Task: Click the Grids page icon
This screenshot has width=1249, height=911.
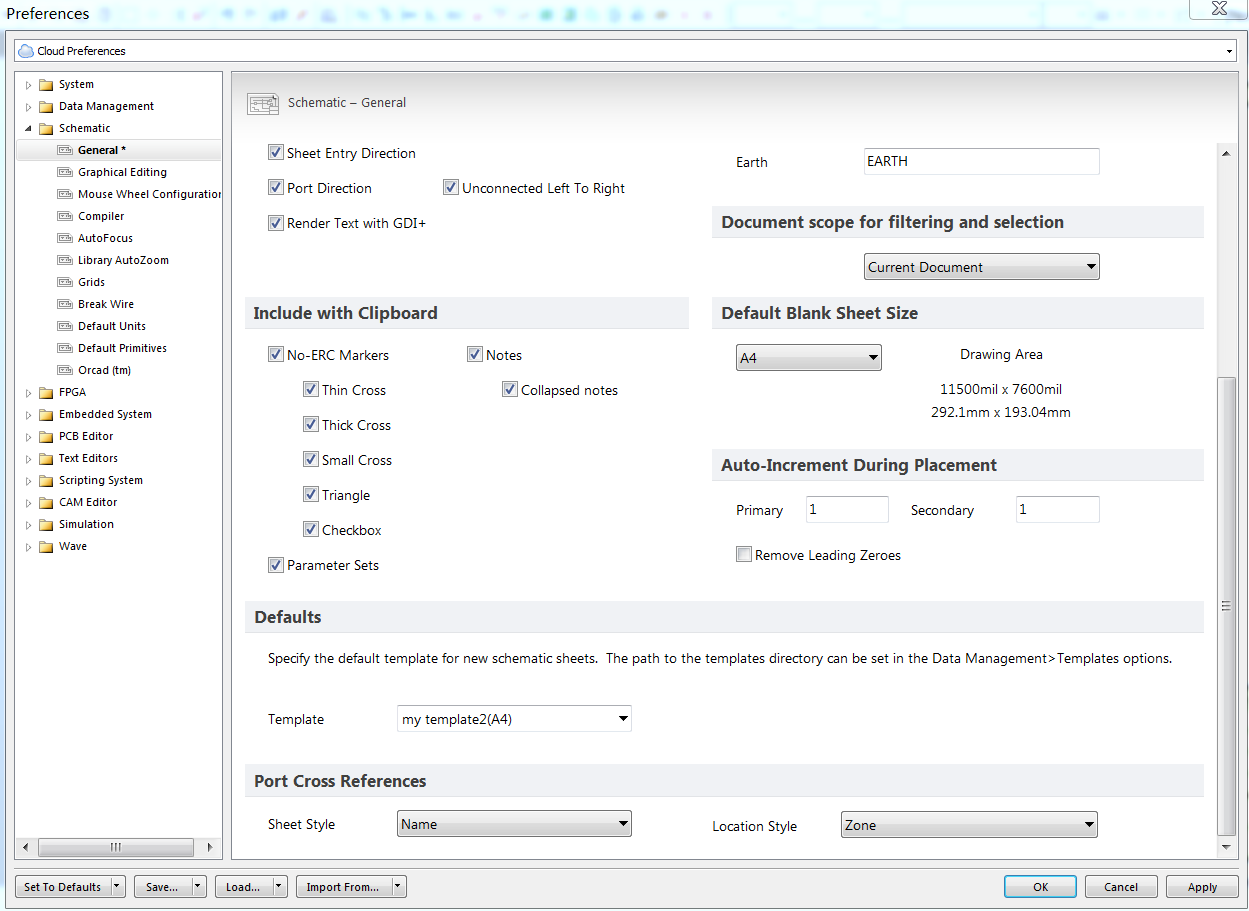Action: pyautogui.click(x=65, y=282)
